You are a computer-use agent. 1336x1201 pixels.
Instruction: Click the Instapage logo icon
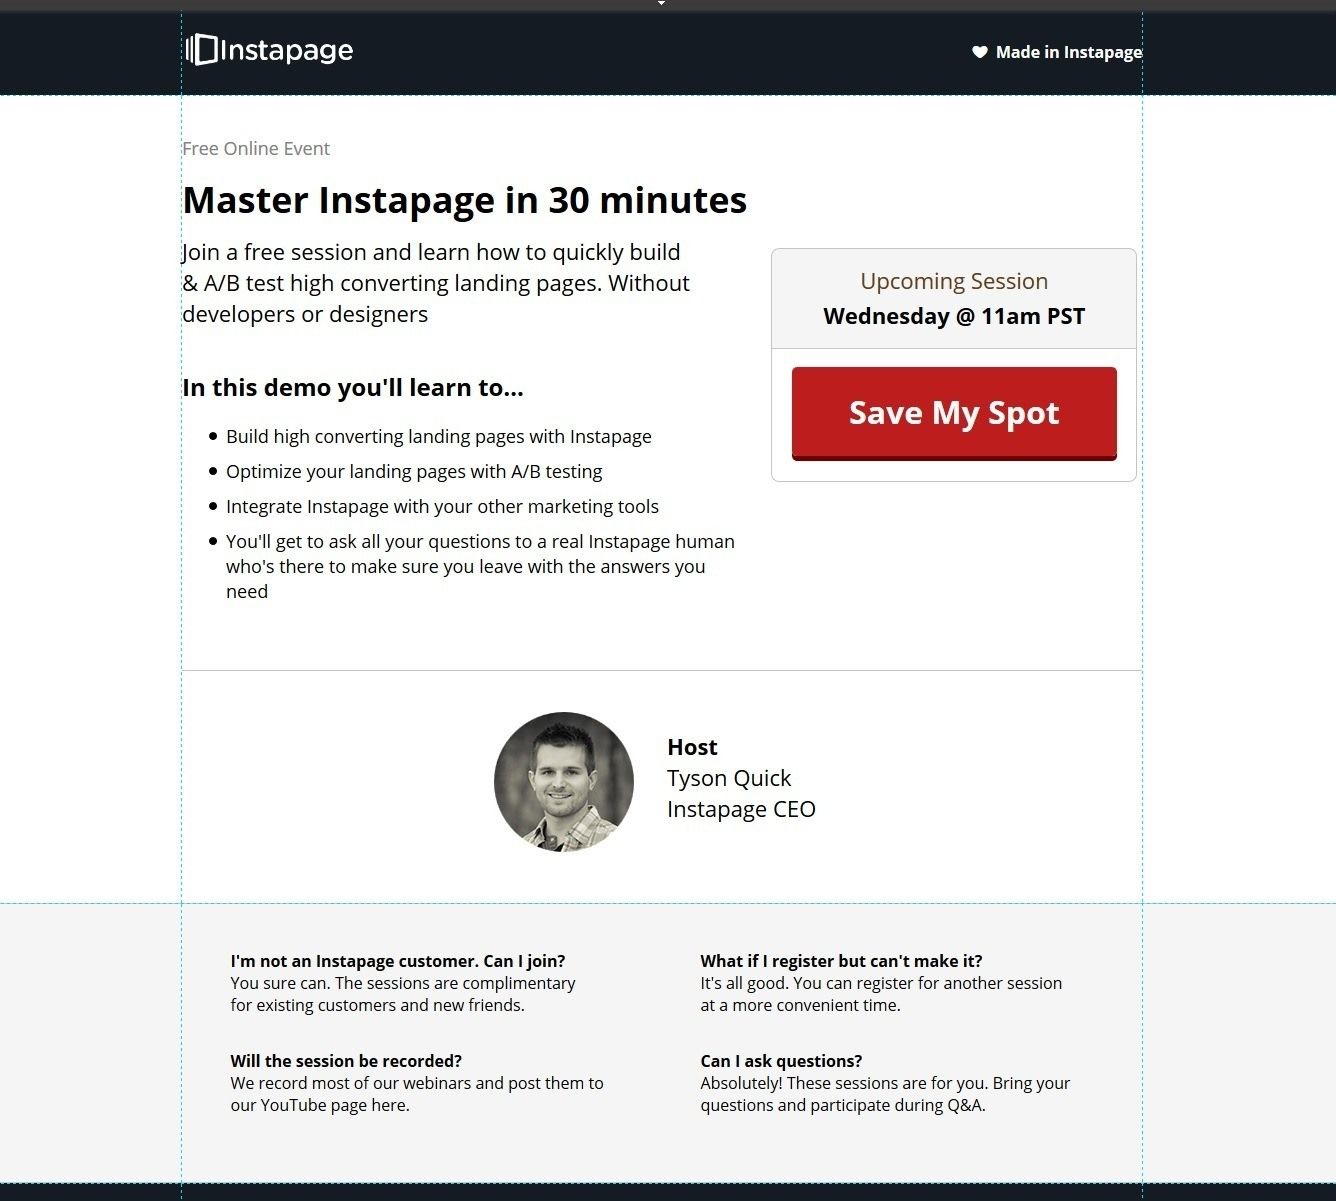(x=202, y=50)
